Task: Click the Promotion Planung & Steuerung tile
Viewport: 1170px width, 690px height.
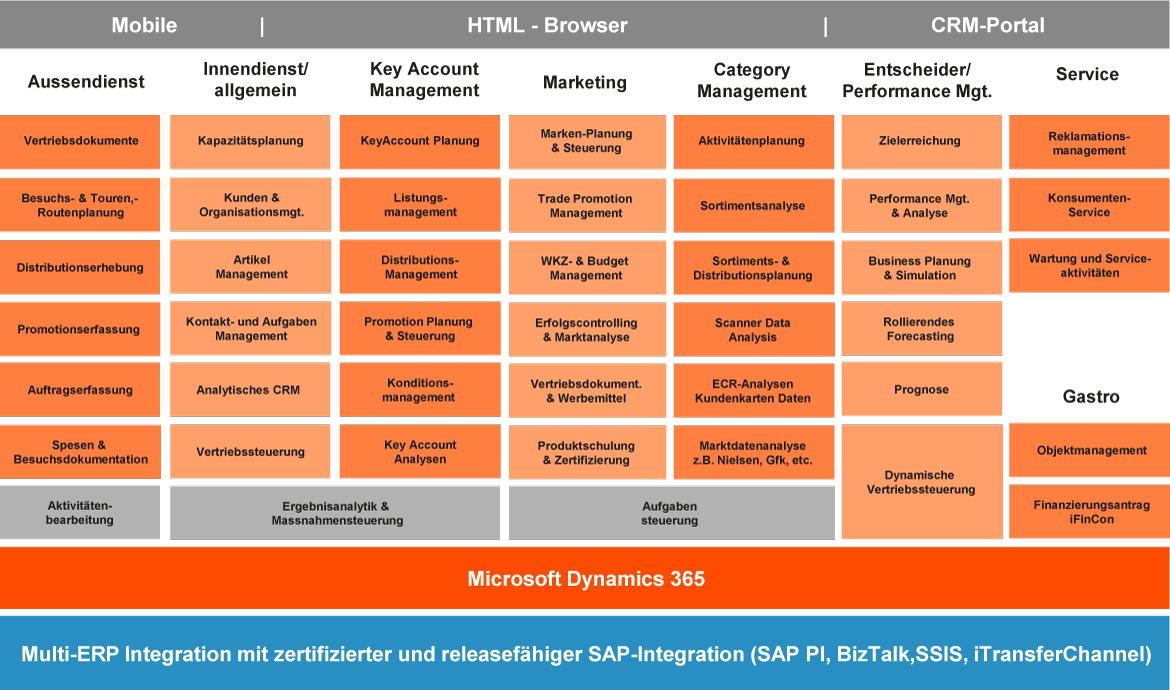Action: tap(420, 329)
